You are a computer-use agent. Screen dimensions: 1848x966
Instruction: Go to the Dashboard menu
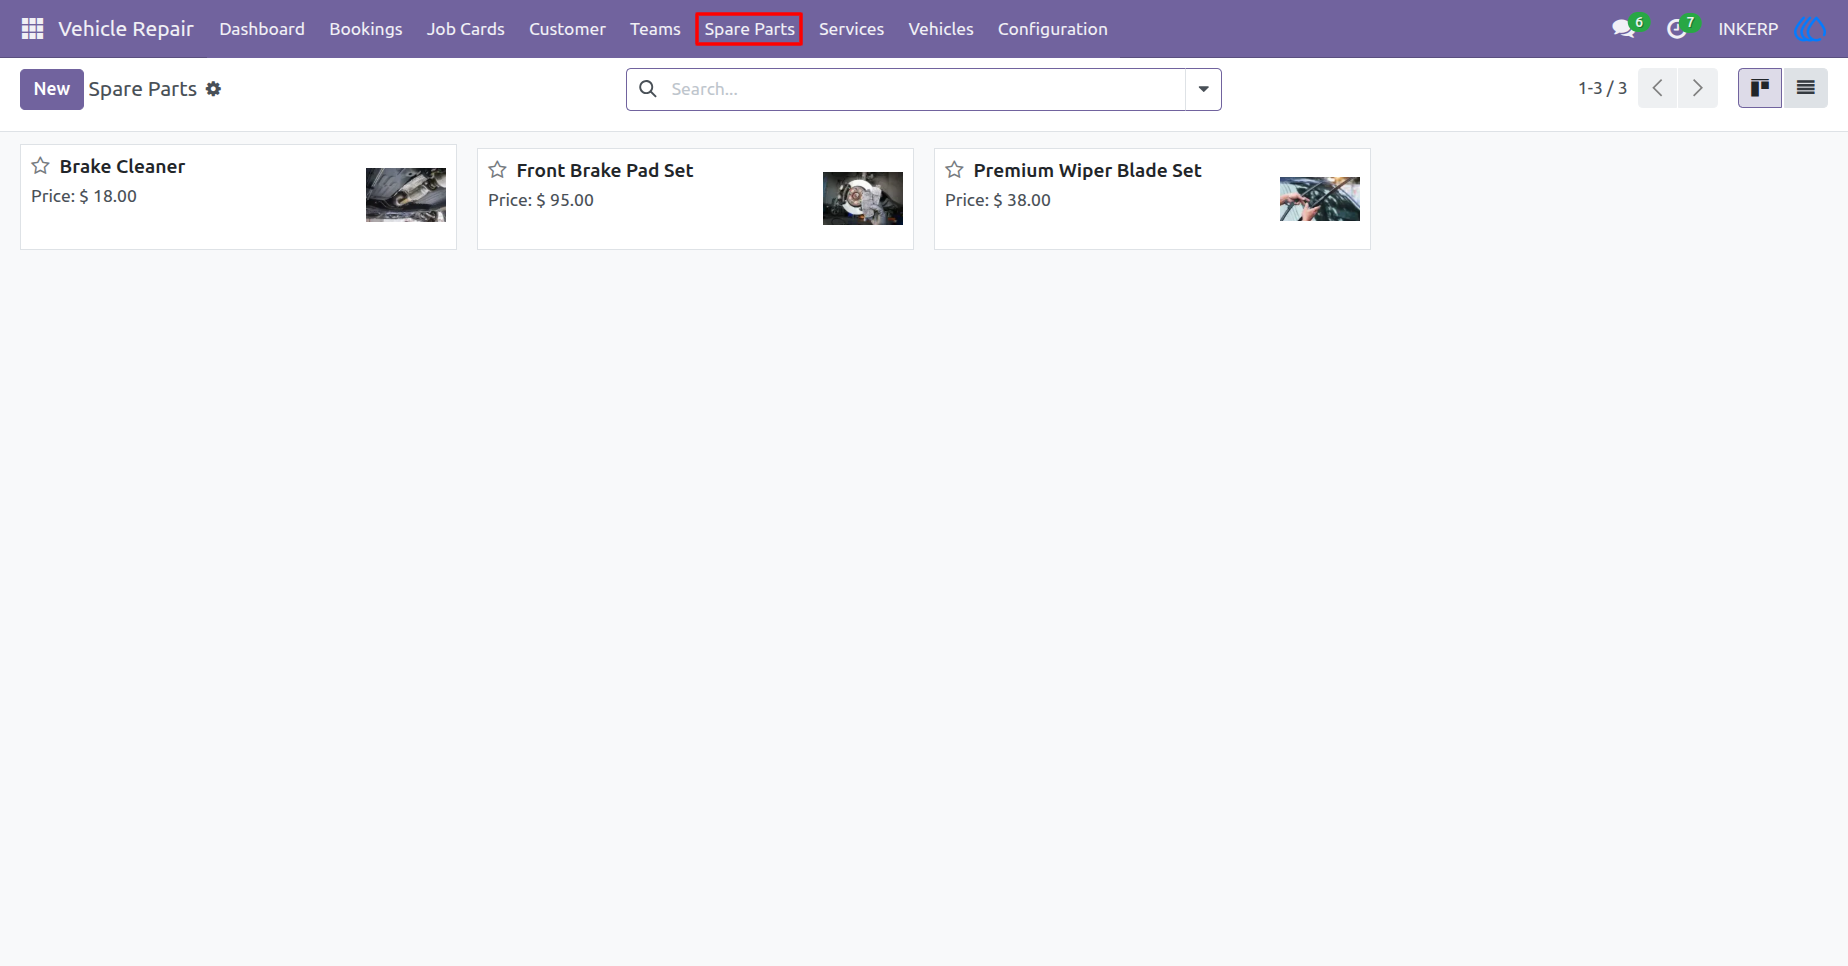262,29
